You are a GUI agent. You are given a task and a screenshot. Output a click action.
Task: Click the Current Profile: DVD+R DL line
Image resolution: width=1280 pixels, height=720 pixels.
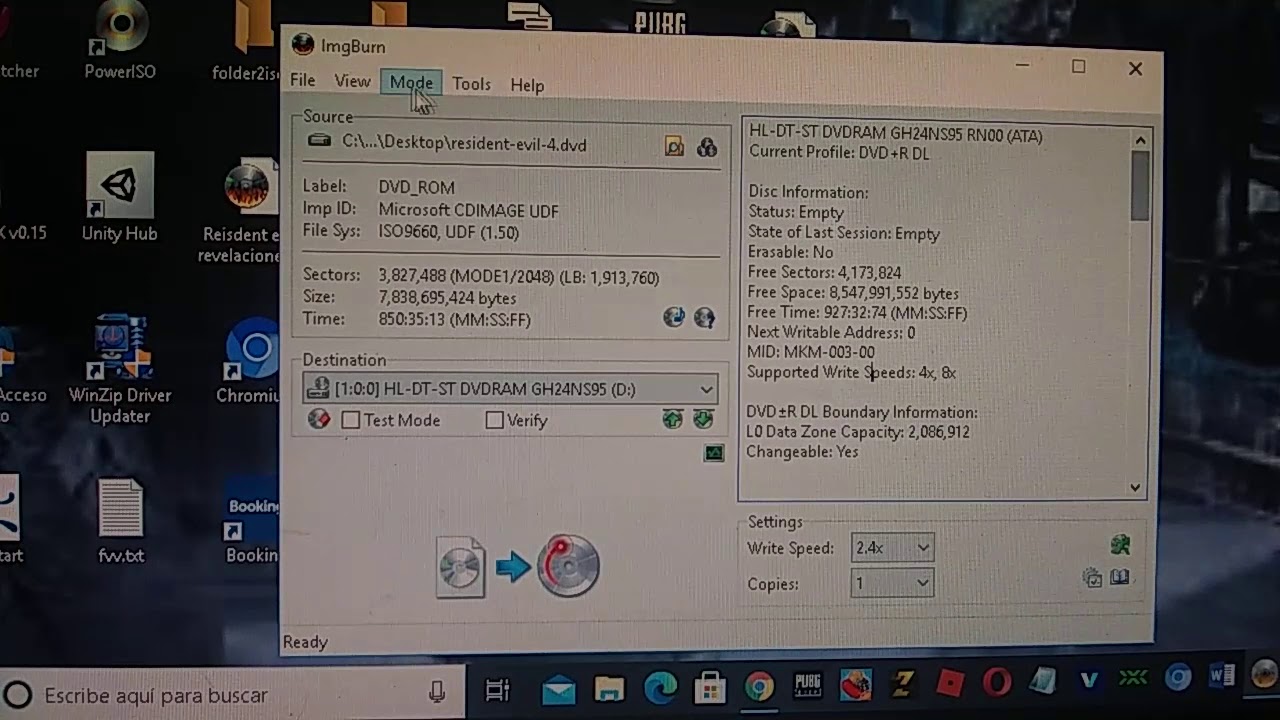coord(839,153)
